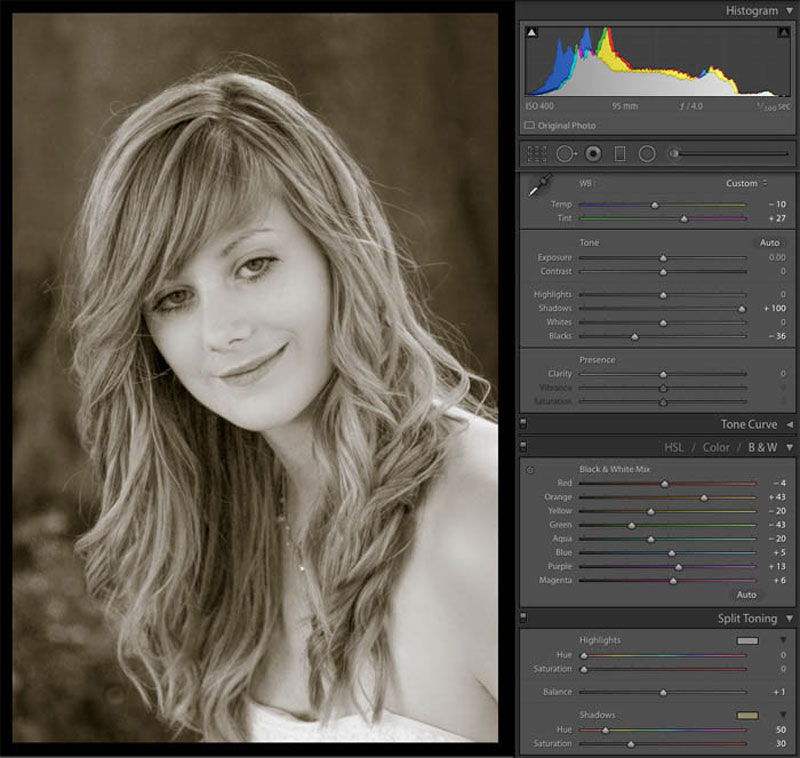Switch to the HSL tab
The height and width of the screenshot is (758, 800).
pos(673,447)
